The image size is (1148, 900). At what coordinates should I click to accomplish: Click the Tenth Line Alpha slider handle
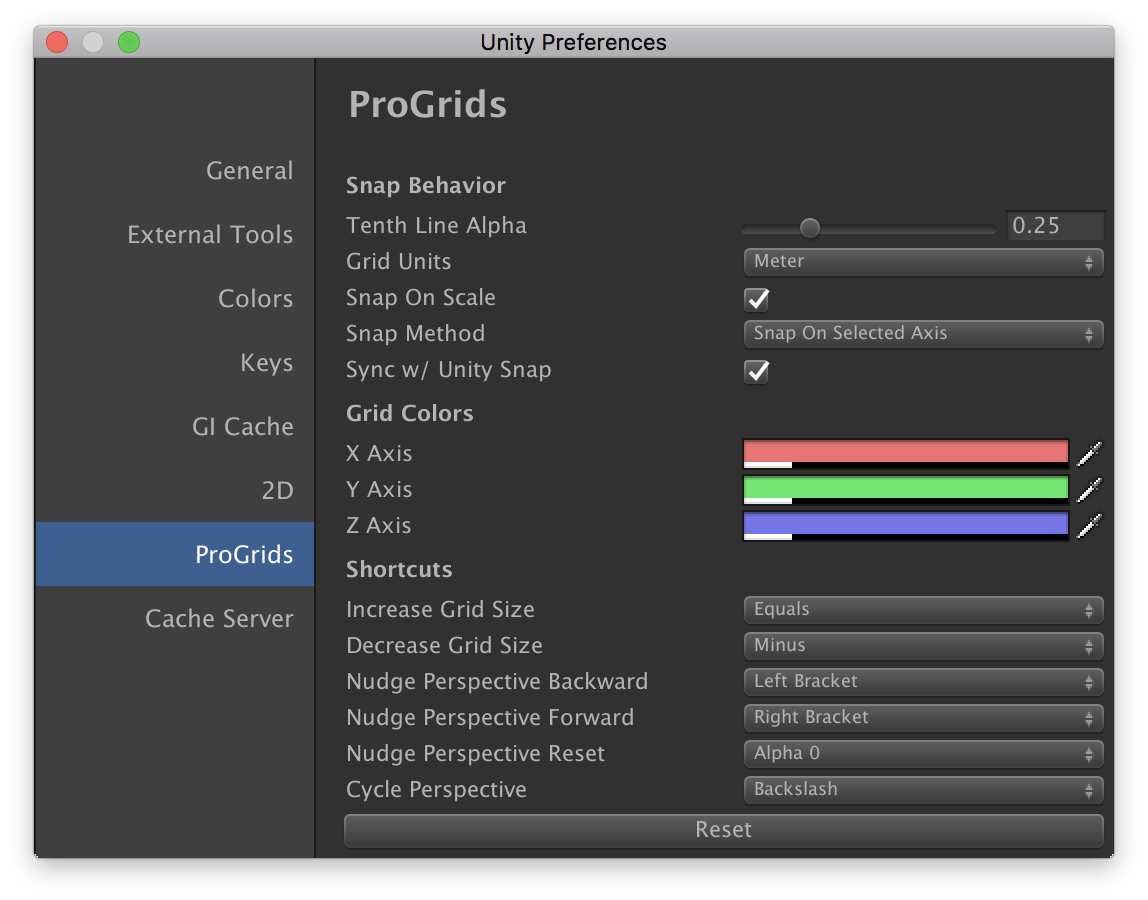(810, 228)
